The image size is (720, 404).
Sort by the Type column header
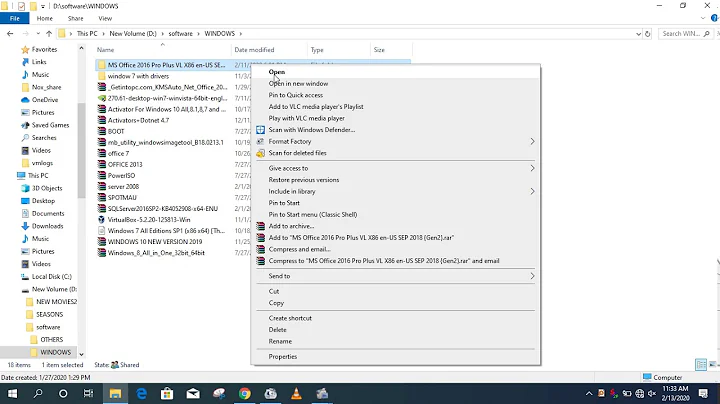(317, 50)
